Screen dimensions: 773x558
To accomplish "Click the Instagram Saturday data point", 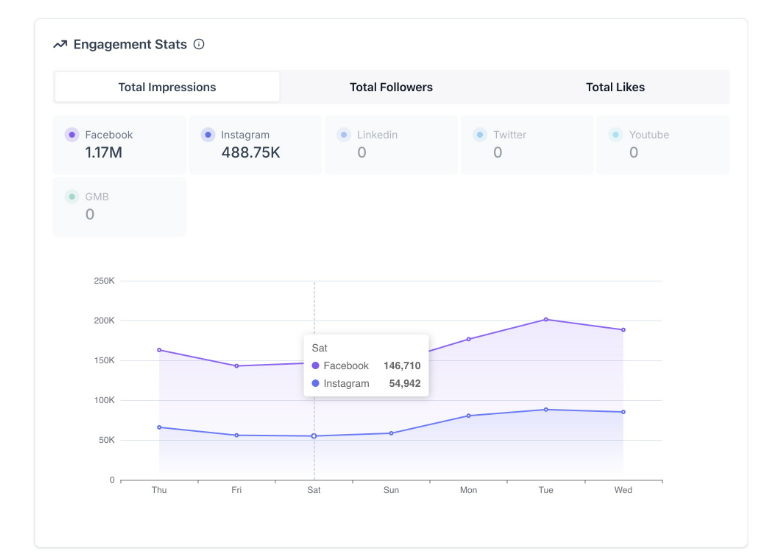I will click(x=314, y=436).
